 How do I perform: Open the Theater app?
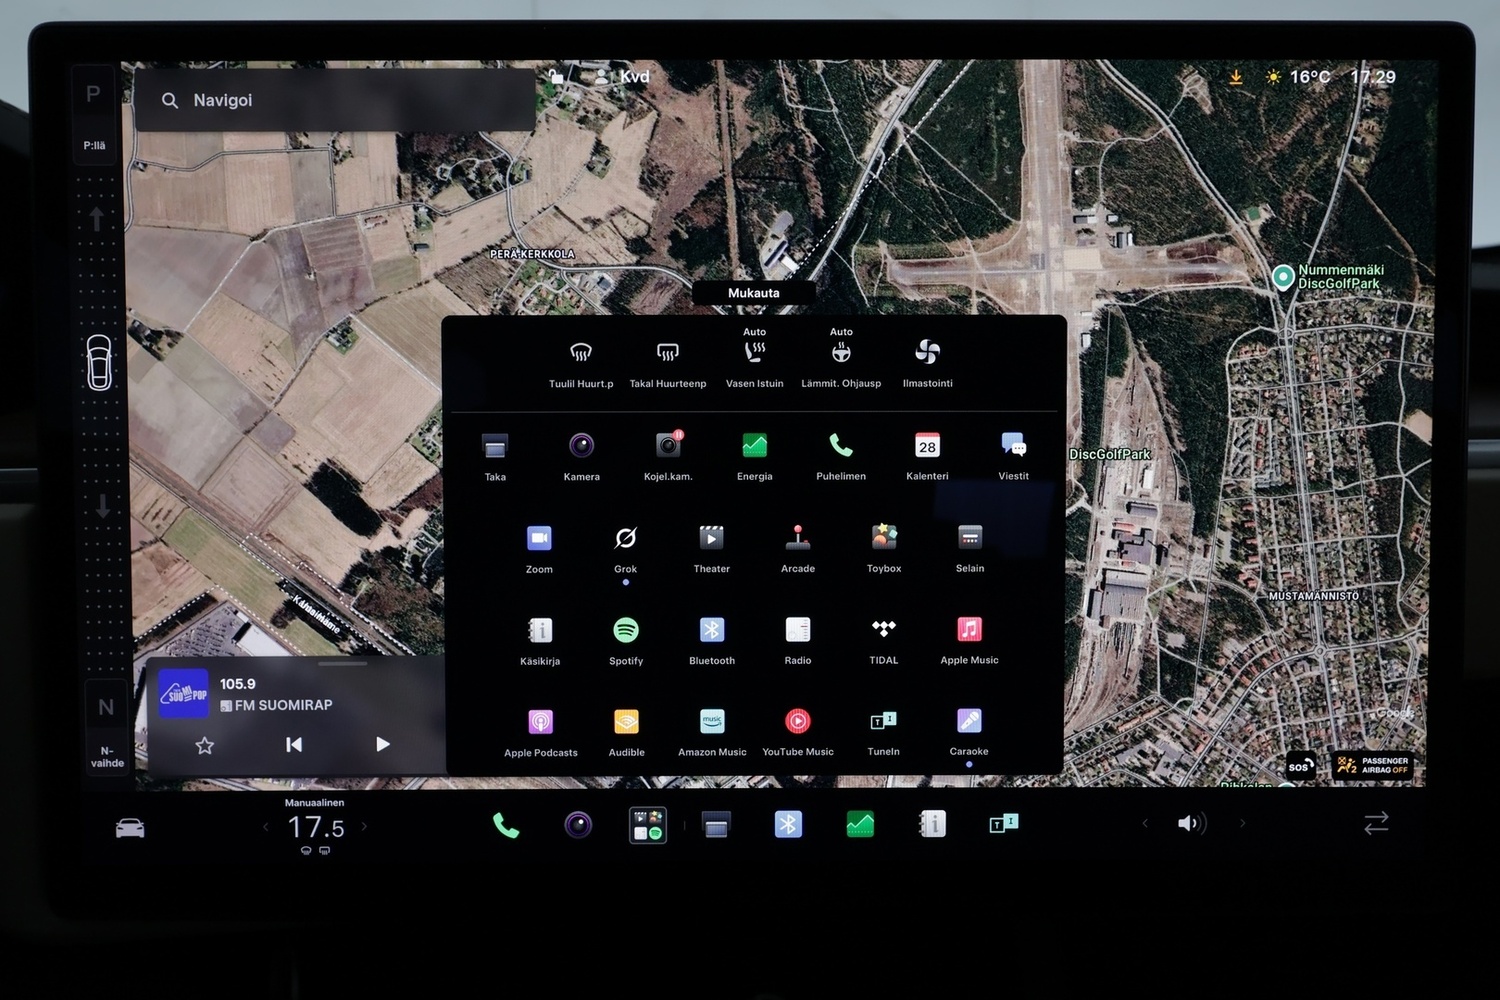(711, 538)
